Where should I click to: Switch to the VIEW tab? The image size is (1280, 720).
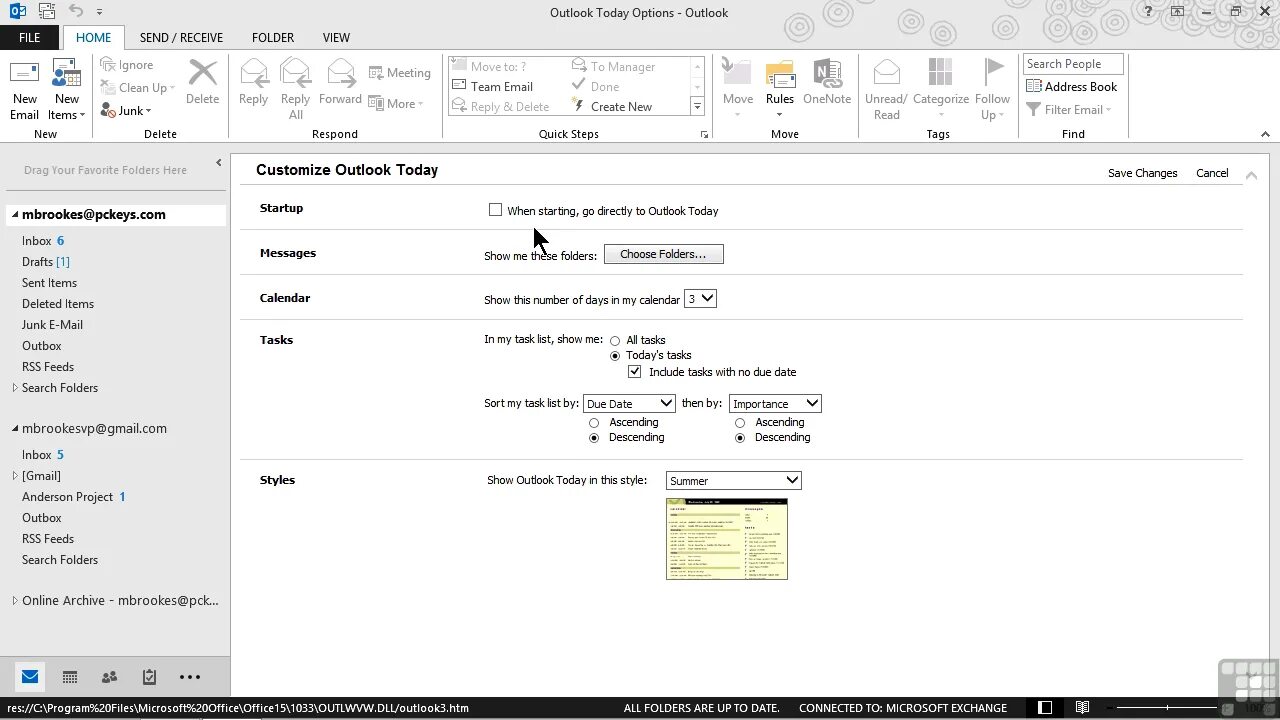(336, 38)
